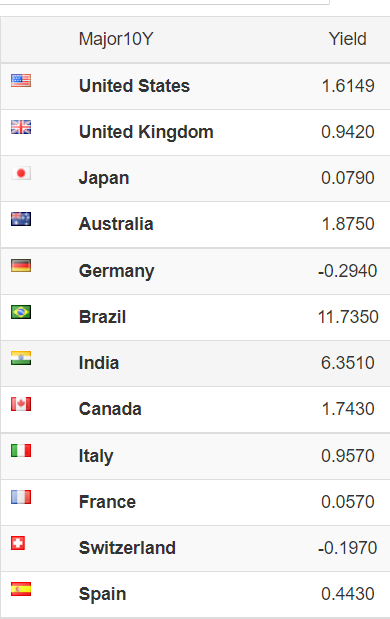Click the Brazil flag icon
Screen dimensions: 390x619
(21, 312)
